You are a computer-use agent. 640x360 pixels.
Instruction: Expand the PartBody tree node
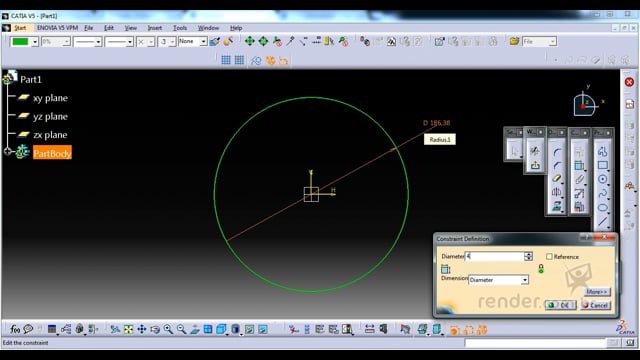coord(7,151)
